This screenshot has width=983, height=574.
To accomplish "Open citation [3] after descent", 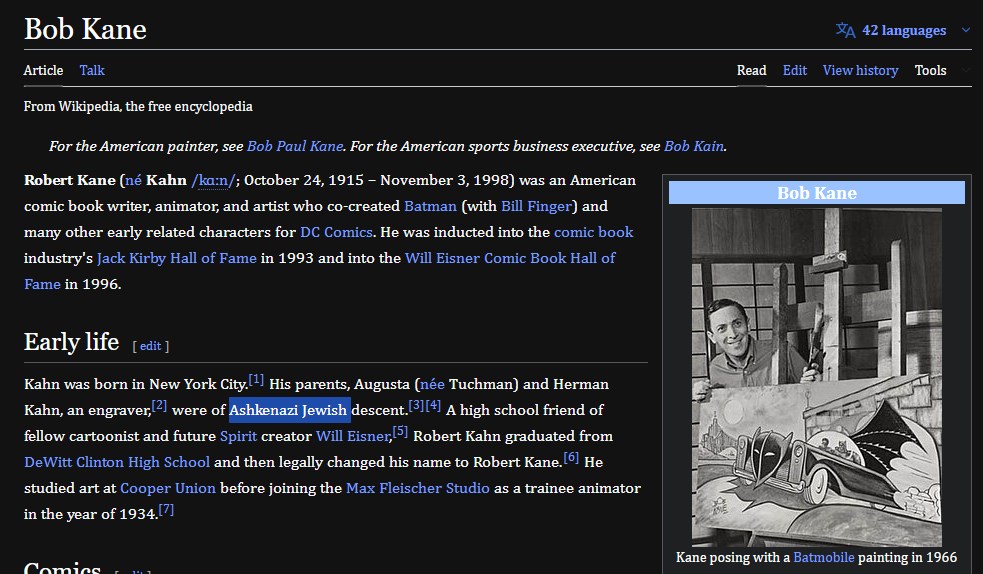I will (x=416, y=405).
